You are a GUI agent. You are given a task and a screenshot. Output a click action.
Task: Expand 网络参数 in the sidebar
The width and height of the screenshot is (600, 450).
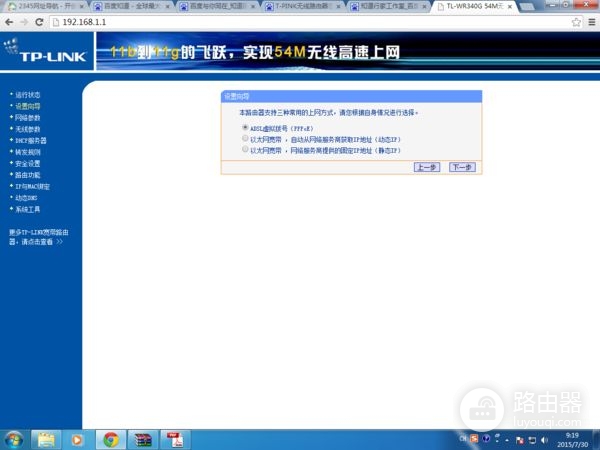(28, 117)
